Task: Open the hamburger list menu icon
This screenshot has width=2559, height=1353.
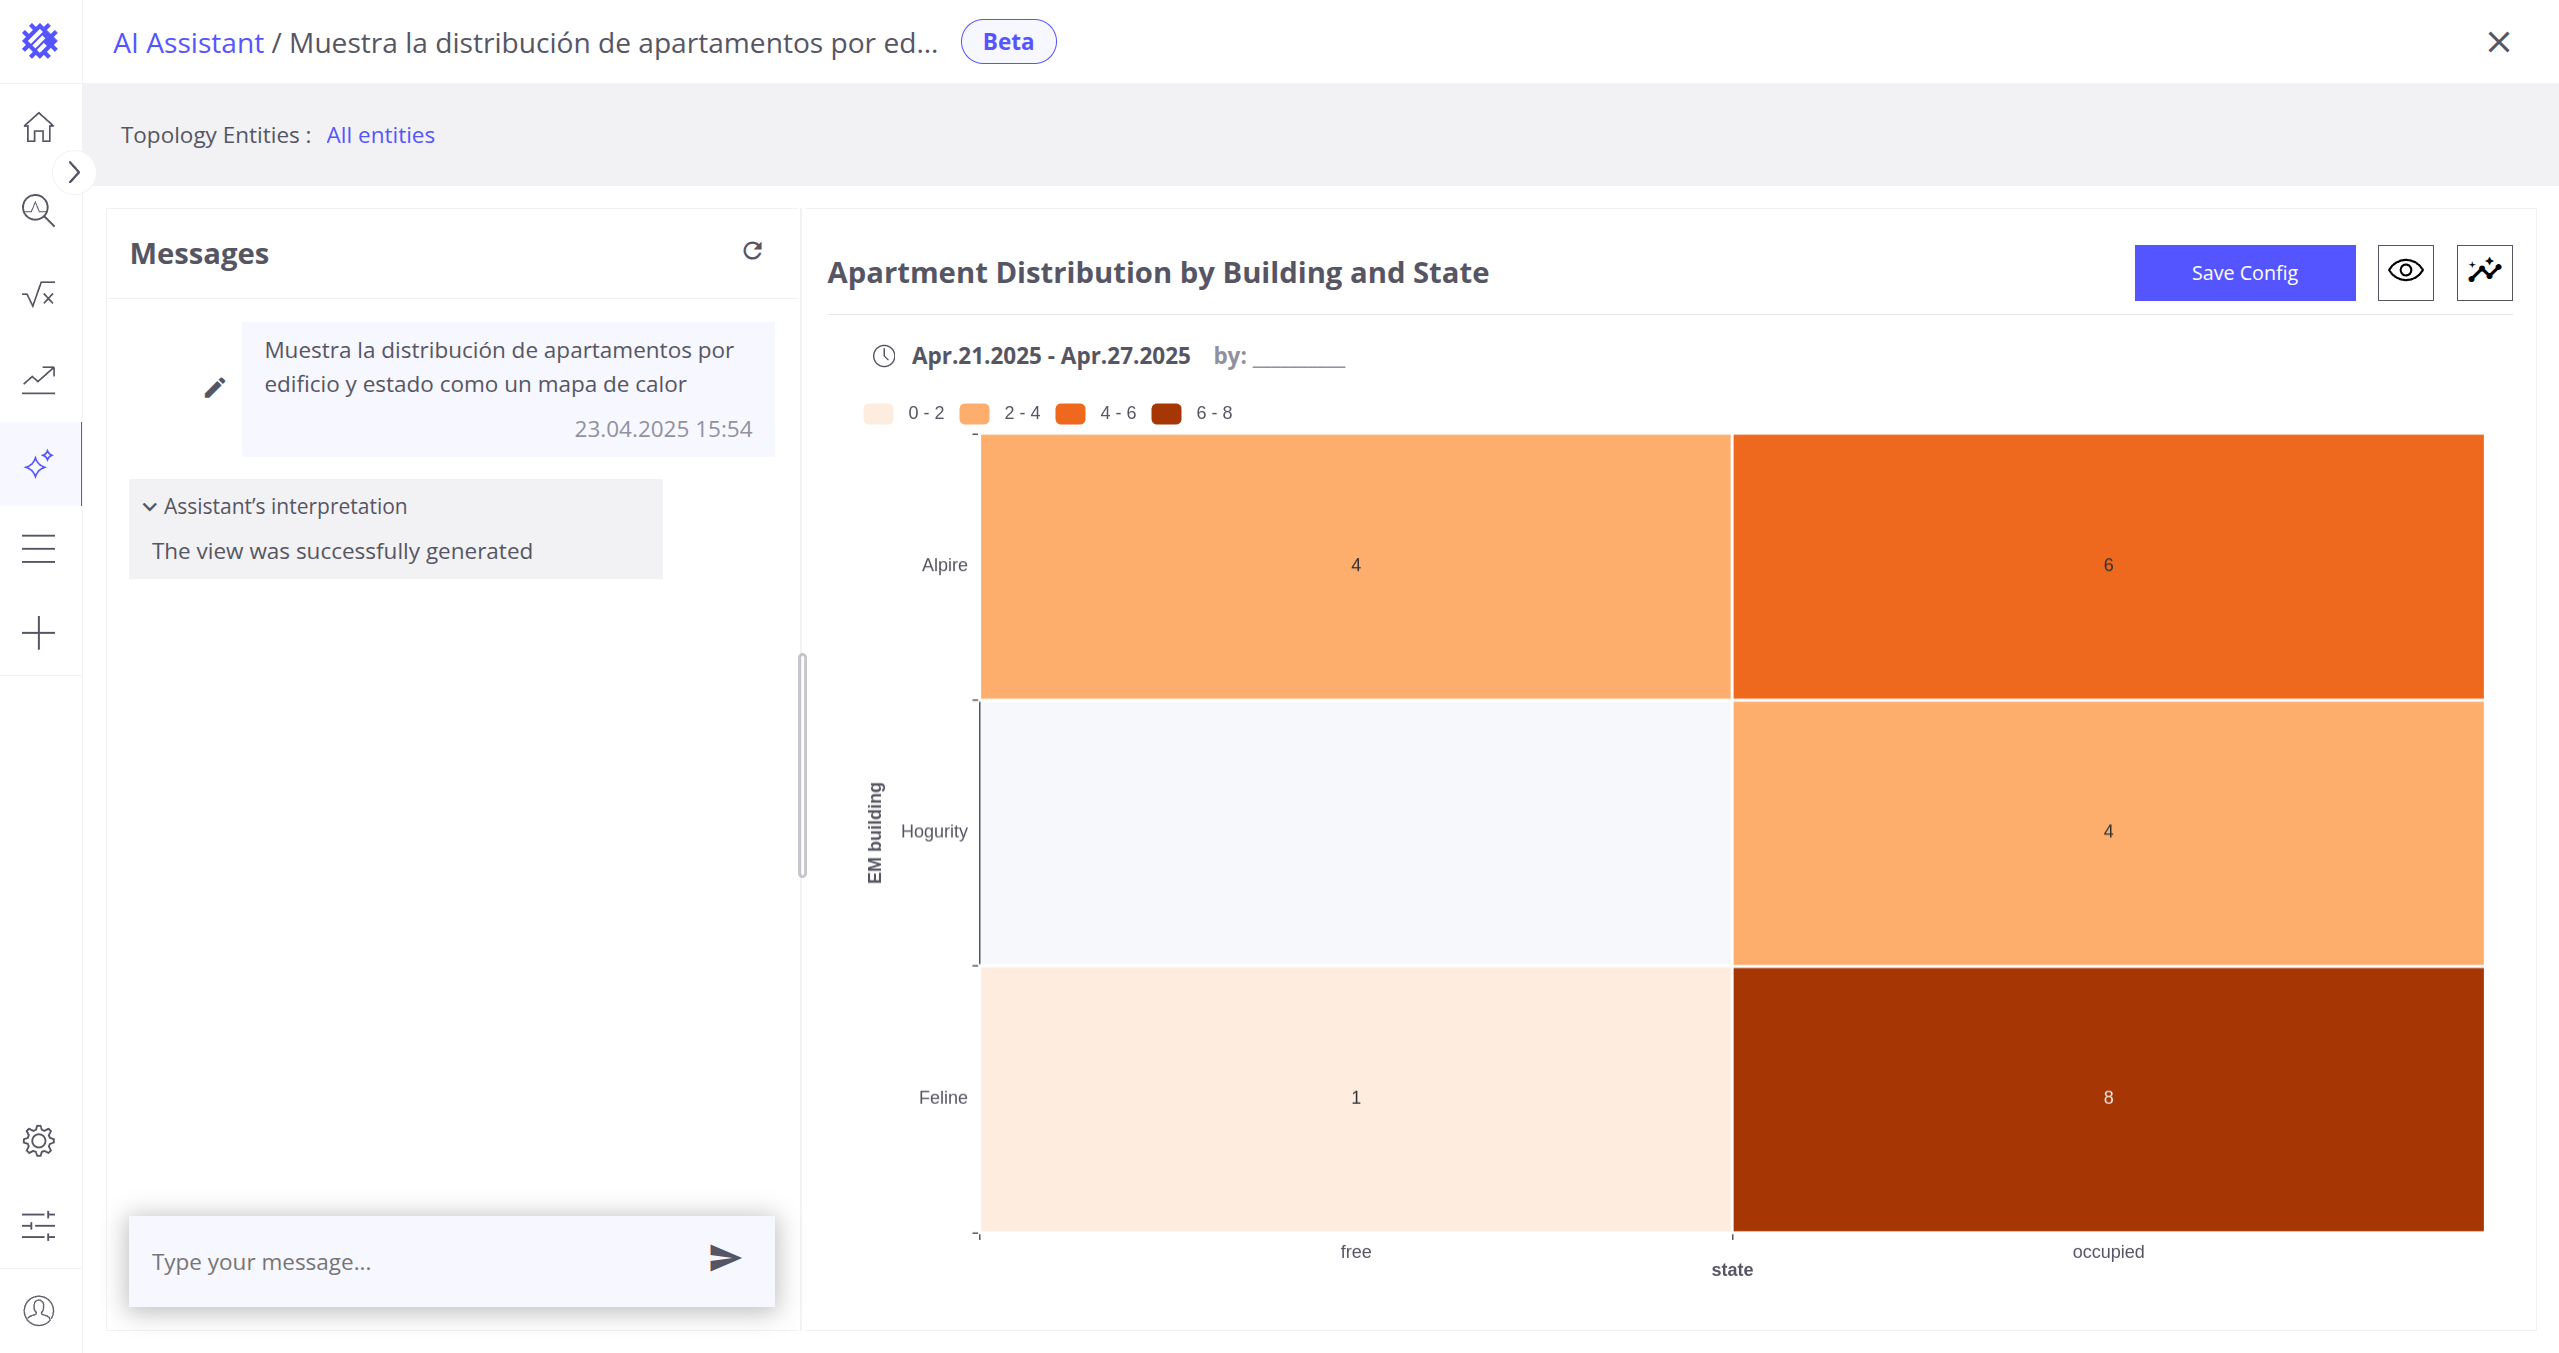Action: coord(39,549)
